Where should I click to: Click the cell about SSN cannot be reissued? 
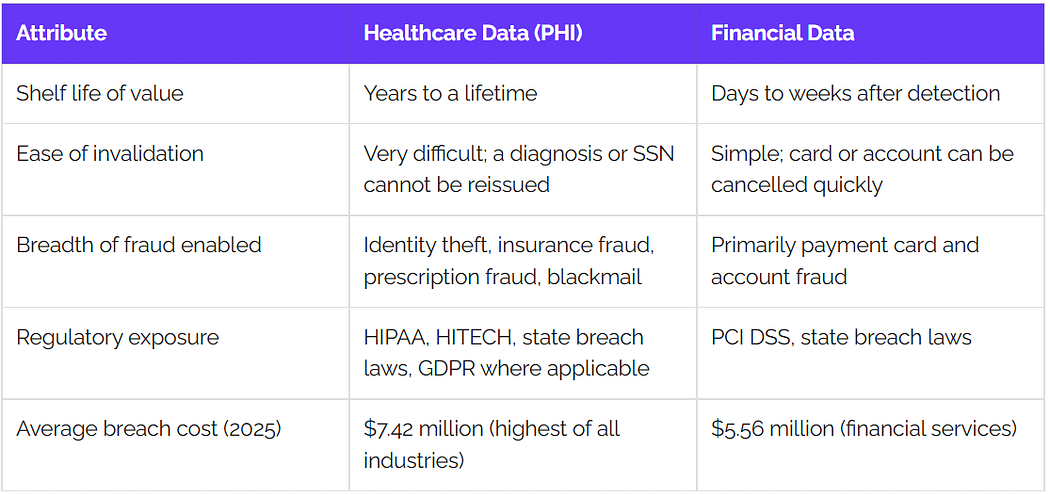pyautogui.click(x=523, y=169)
